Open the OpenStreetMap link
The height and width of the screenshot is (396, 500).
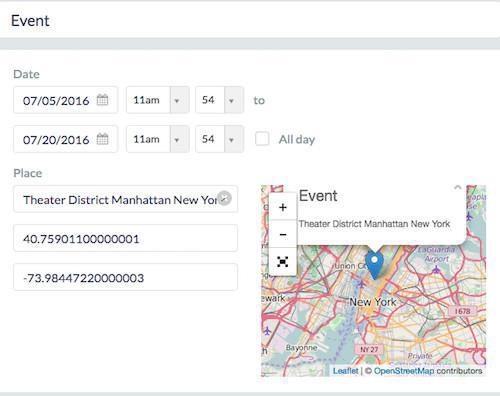tap(404, 371)
